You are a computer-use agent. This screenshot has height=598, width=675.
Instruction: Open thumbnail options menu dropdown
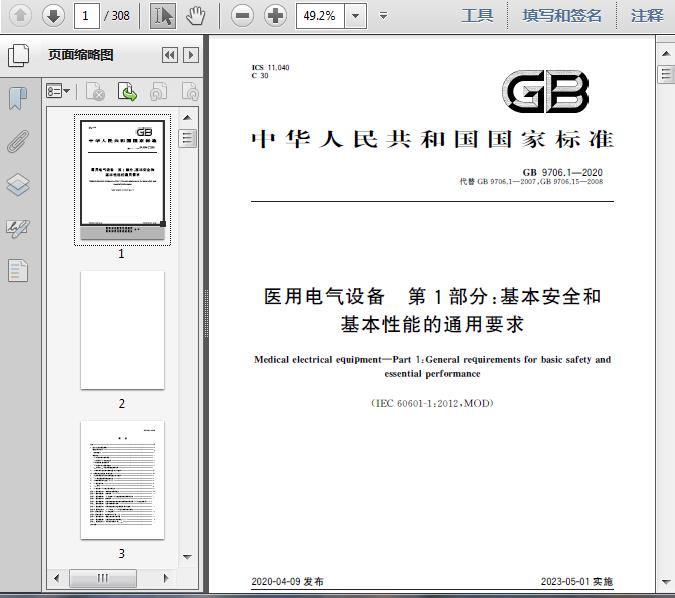pos(58,91)
